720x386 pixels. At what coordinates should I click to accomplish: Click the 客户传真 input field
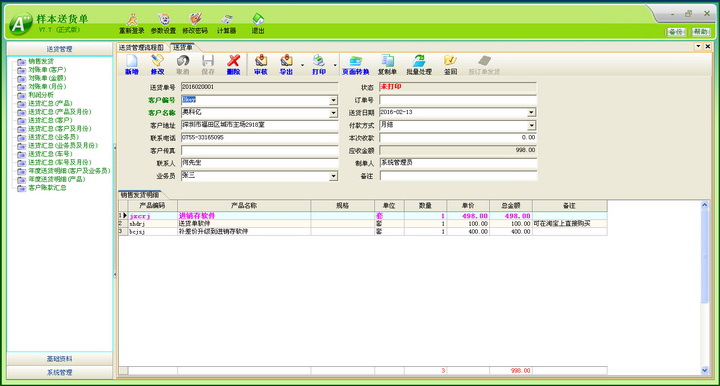259,151
